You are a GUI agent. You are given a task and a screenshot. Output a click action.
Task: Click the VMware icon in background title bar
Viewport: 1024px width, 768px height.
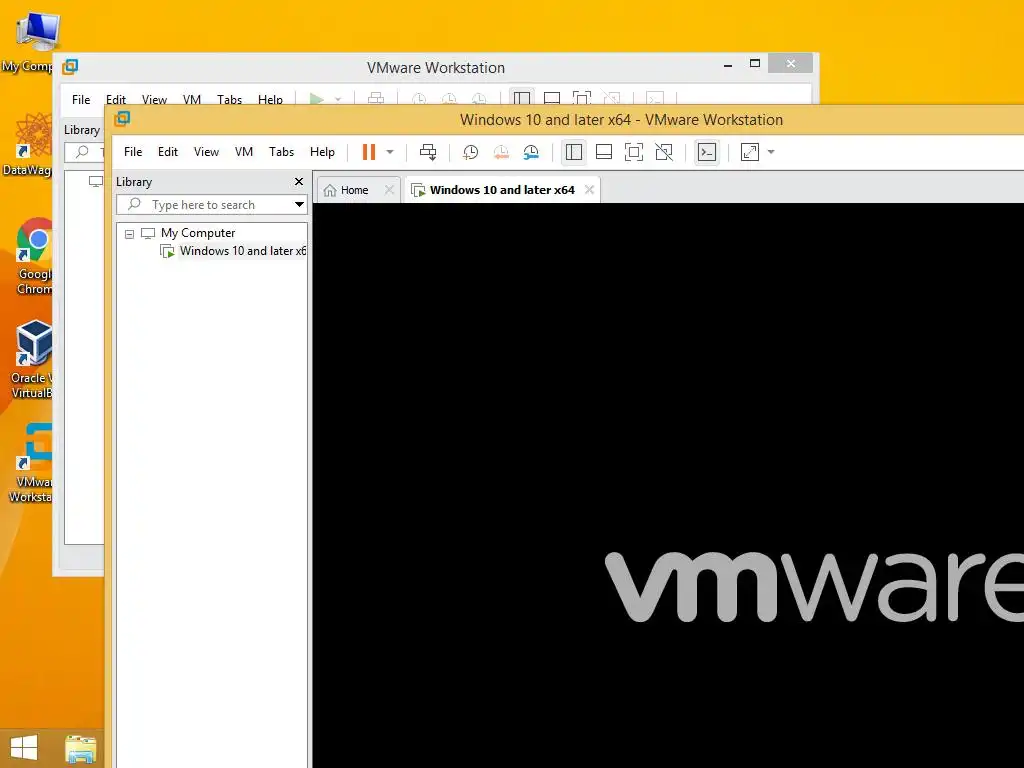pyautogui.click(x=70, y=67)
